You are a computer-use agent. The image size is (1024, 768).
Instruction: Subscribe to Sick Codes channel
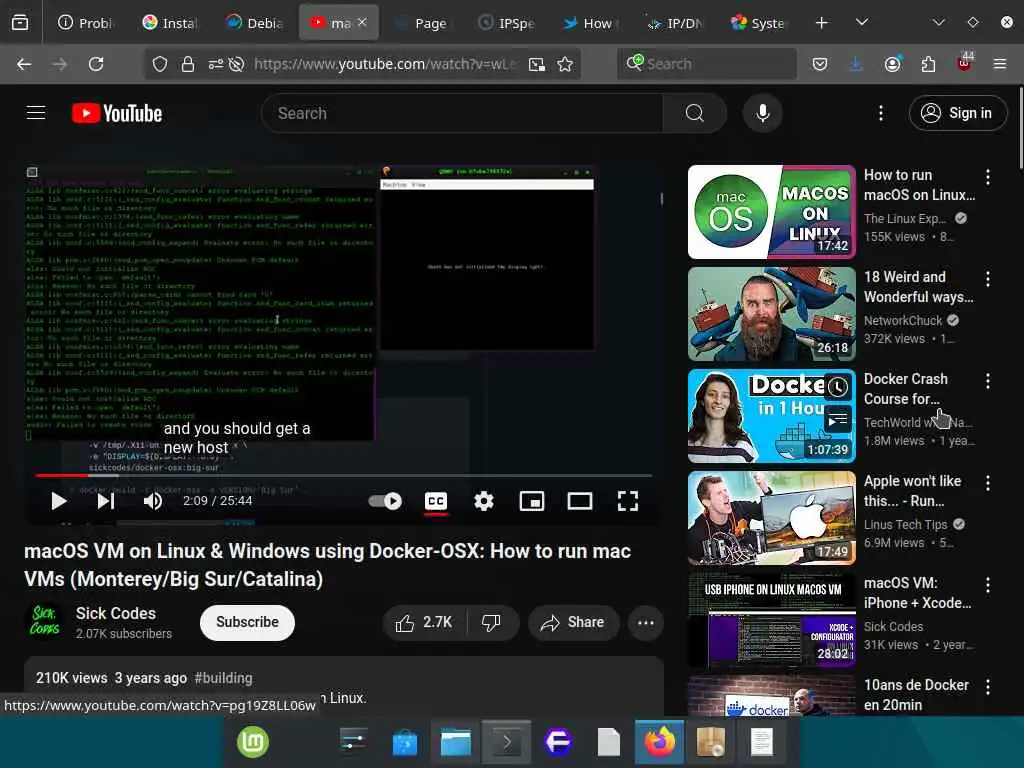coord(248,622)
